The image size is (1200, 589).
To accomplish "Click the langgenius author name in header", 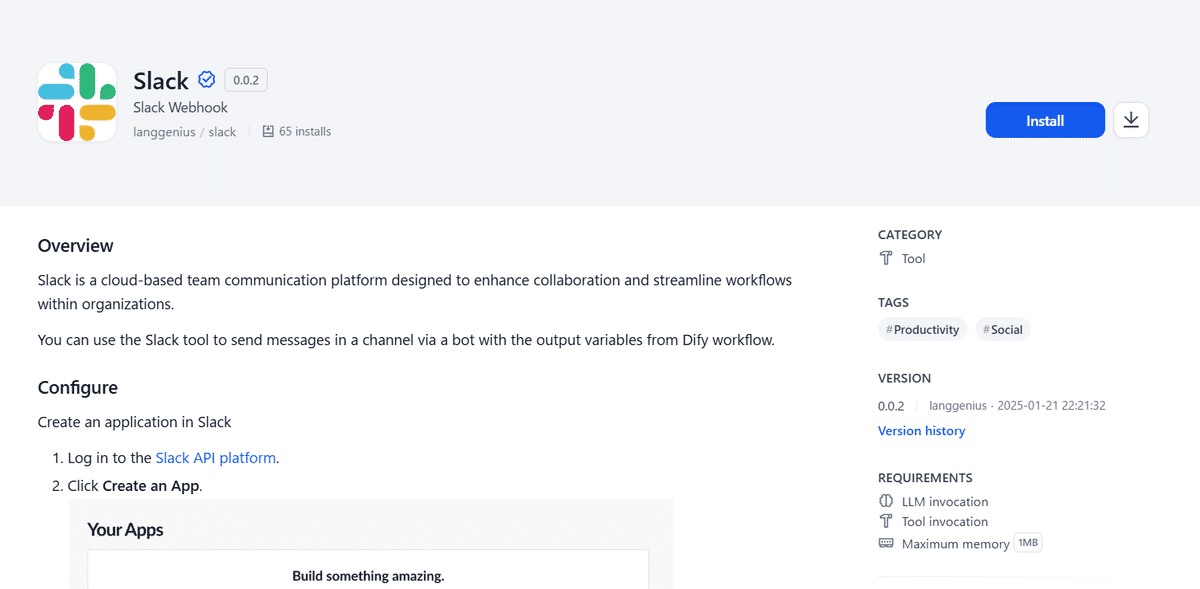I will pos(164,131).
